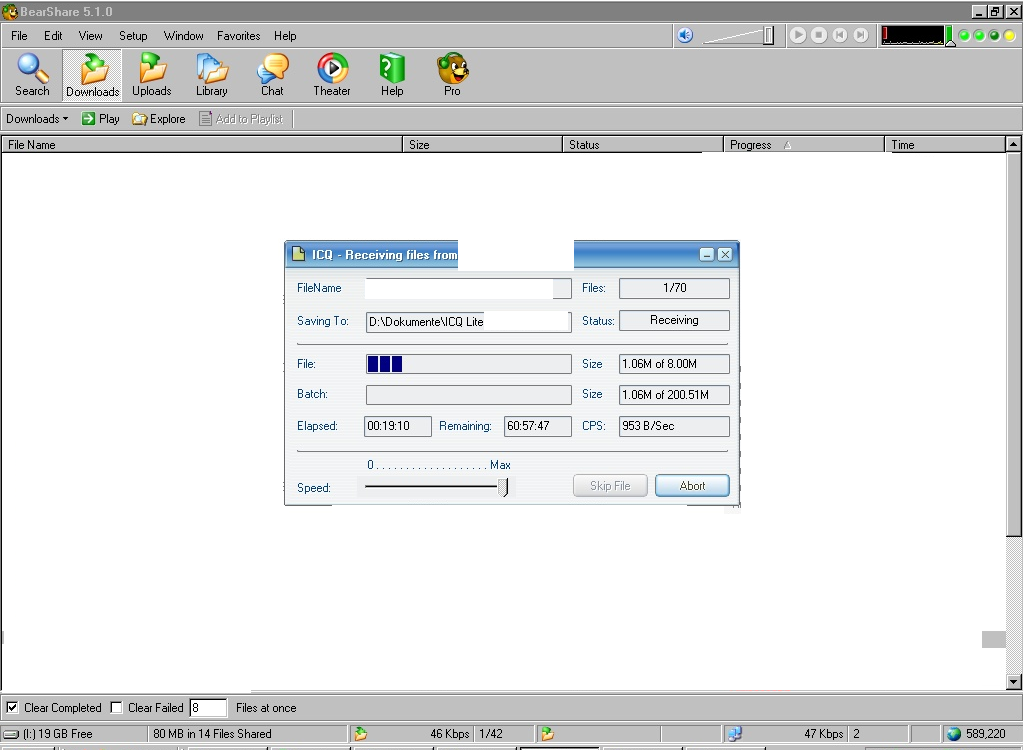Click the ICQ Speed slider handle

coord(503,487)
